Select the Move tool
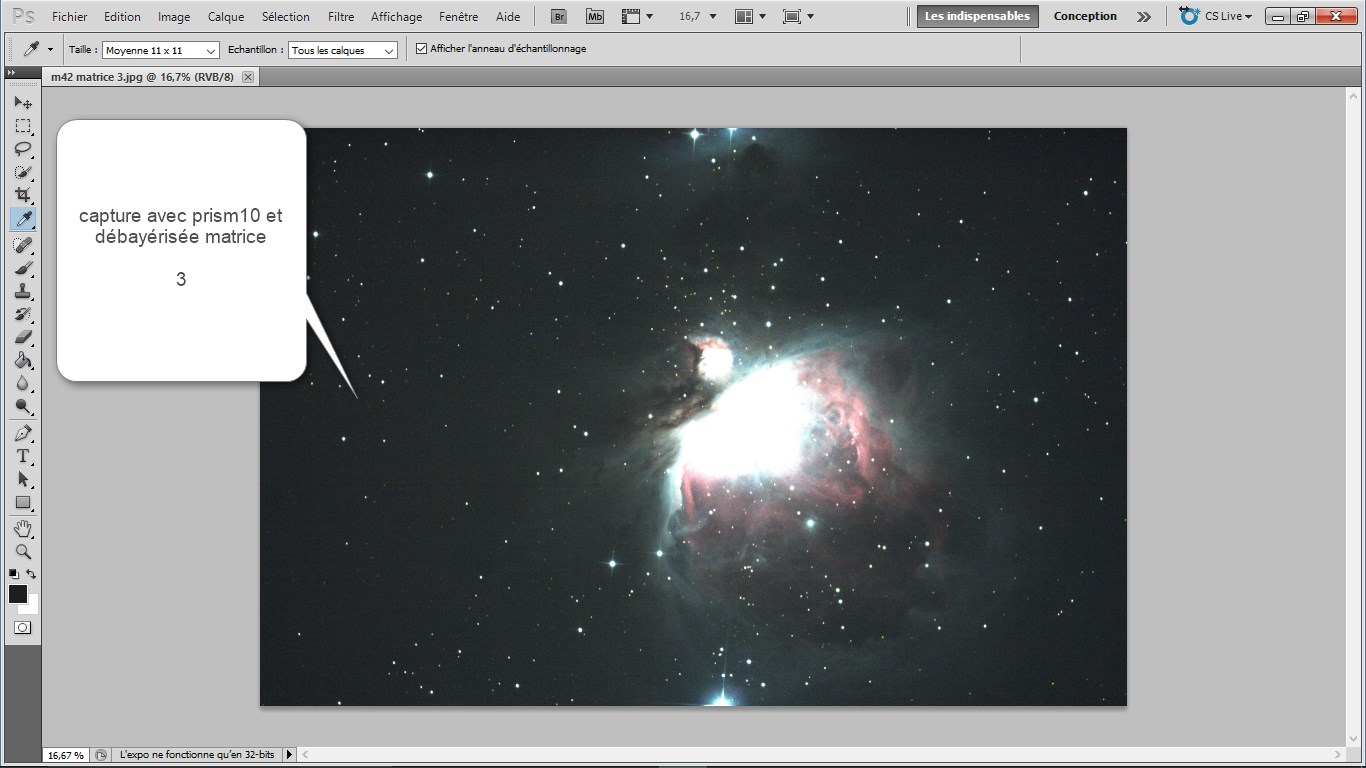 coord(23,103)
